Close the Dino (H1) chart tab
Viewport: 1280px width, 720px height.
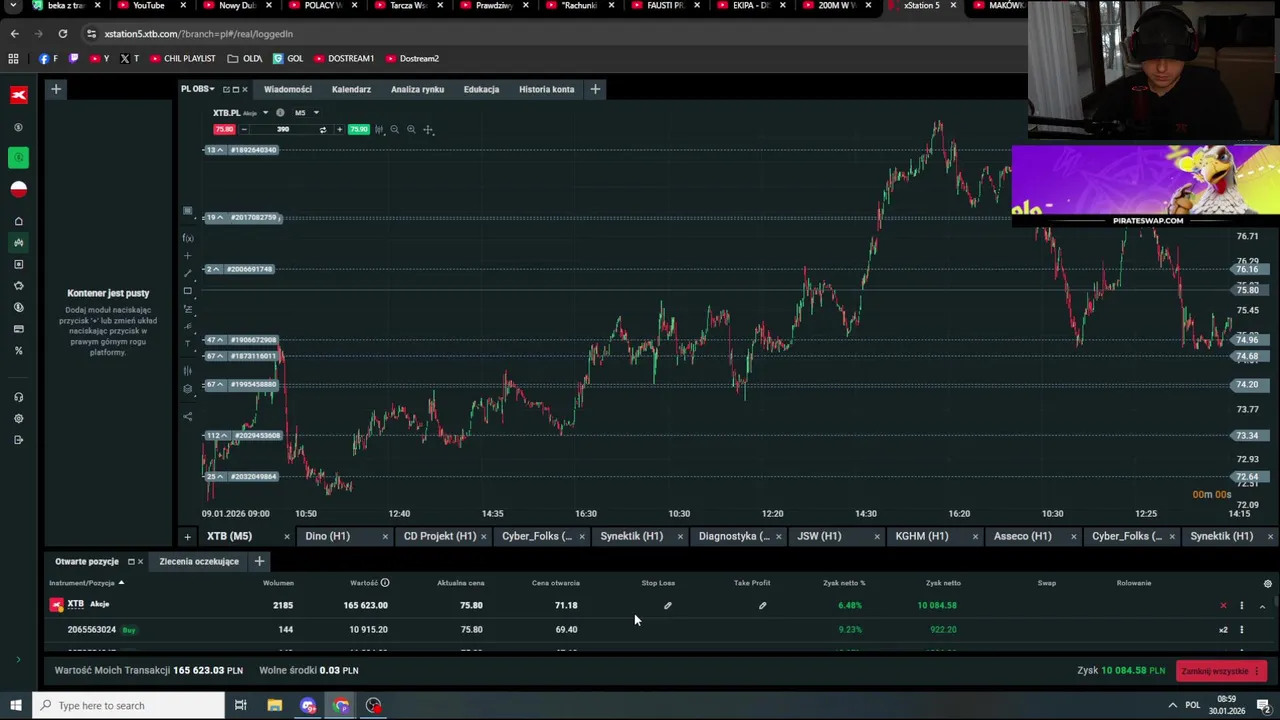(385, 537)
